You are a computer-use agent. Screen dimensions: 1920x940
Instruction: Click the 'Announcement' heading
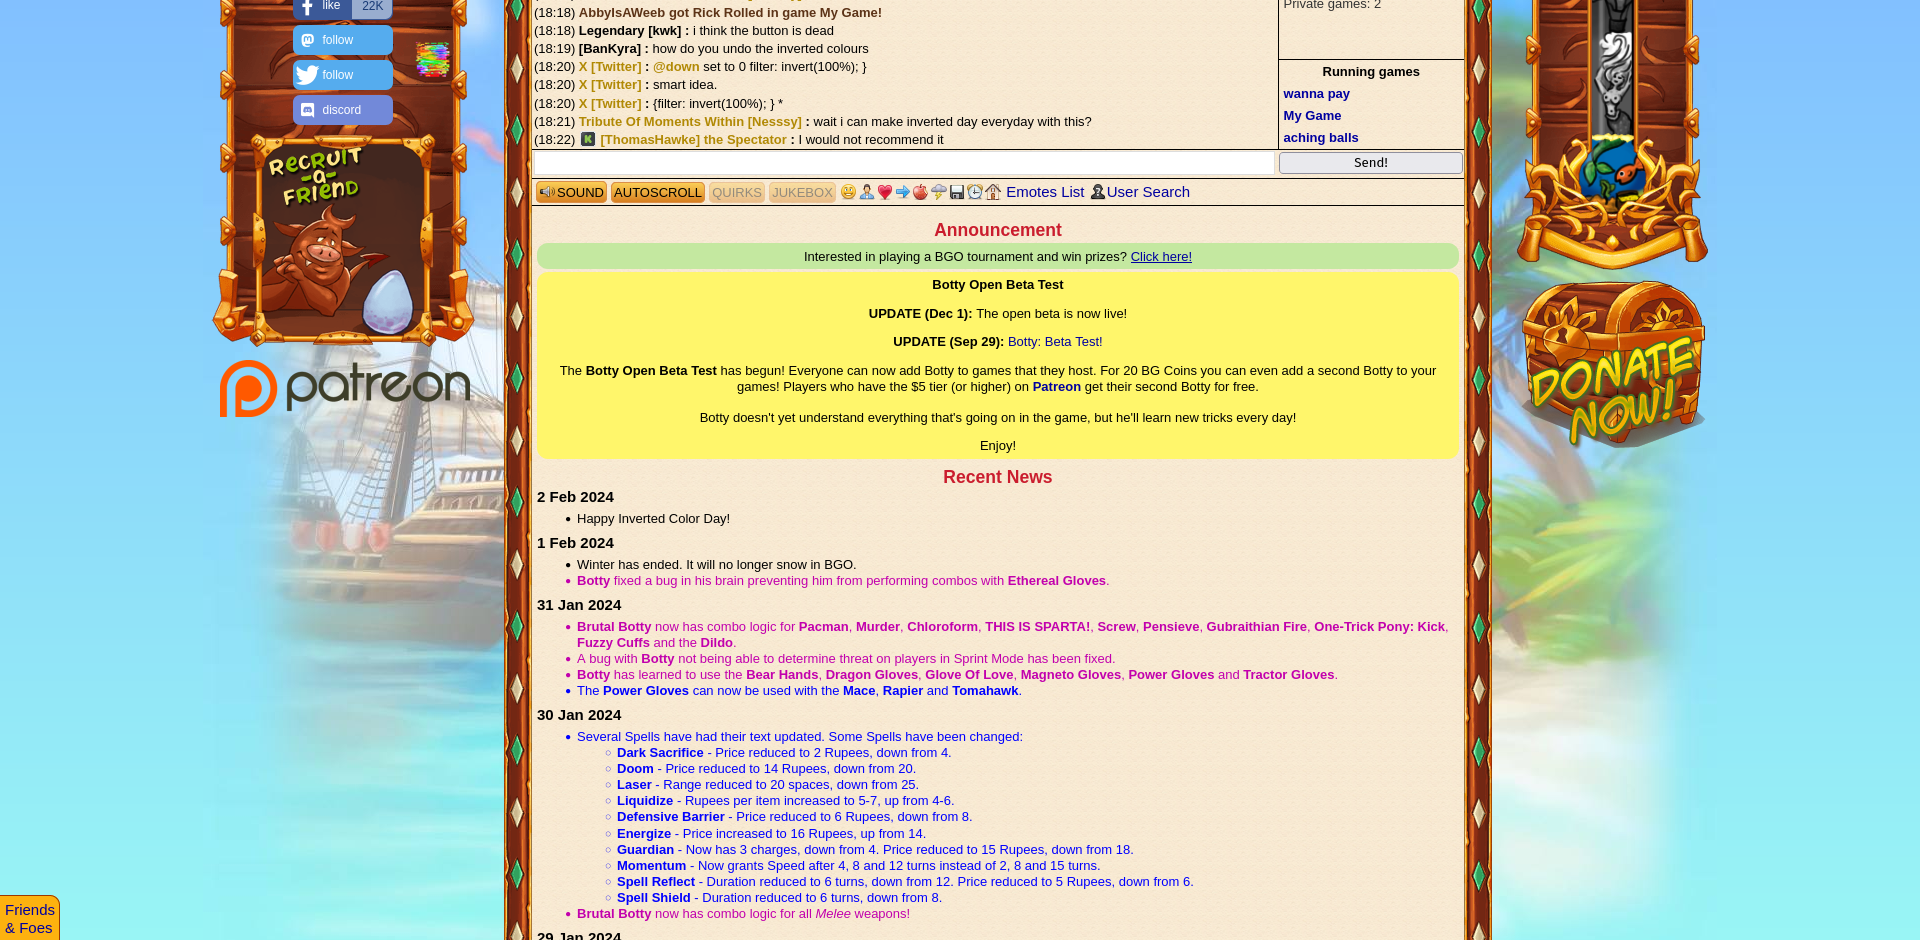tap(997, 230)
